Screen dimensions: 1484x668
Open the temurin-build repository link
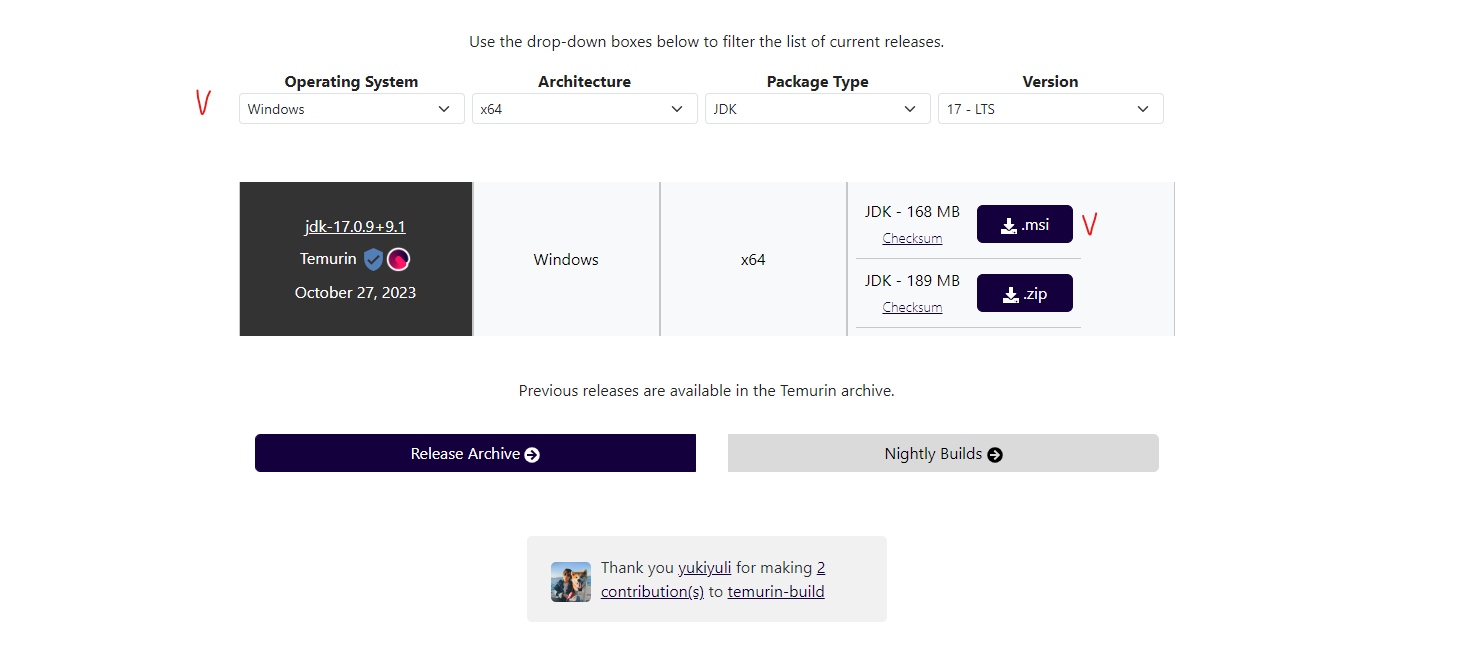pyautogui.click(x=776, y=591)
